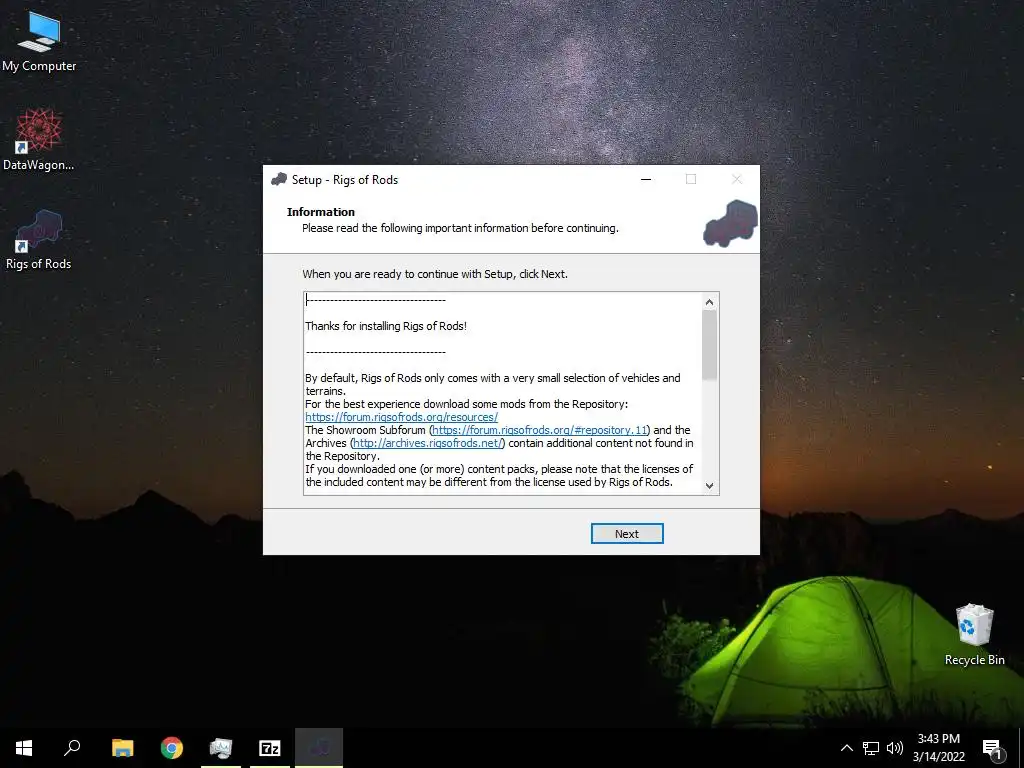Viewport: 1024px width, 768px height.
Task: Open the archives.rigsofrods.net link
Action: (x=428, y=443)
